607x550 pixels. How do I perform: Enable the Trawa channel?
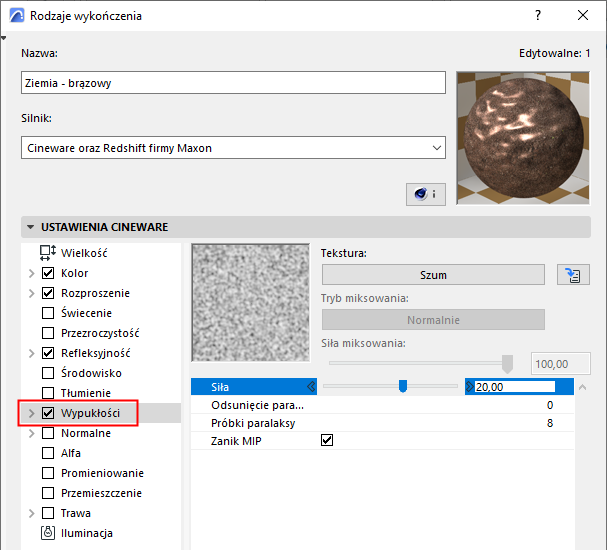pos(48,513)
